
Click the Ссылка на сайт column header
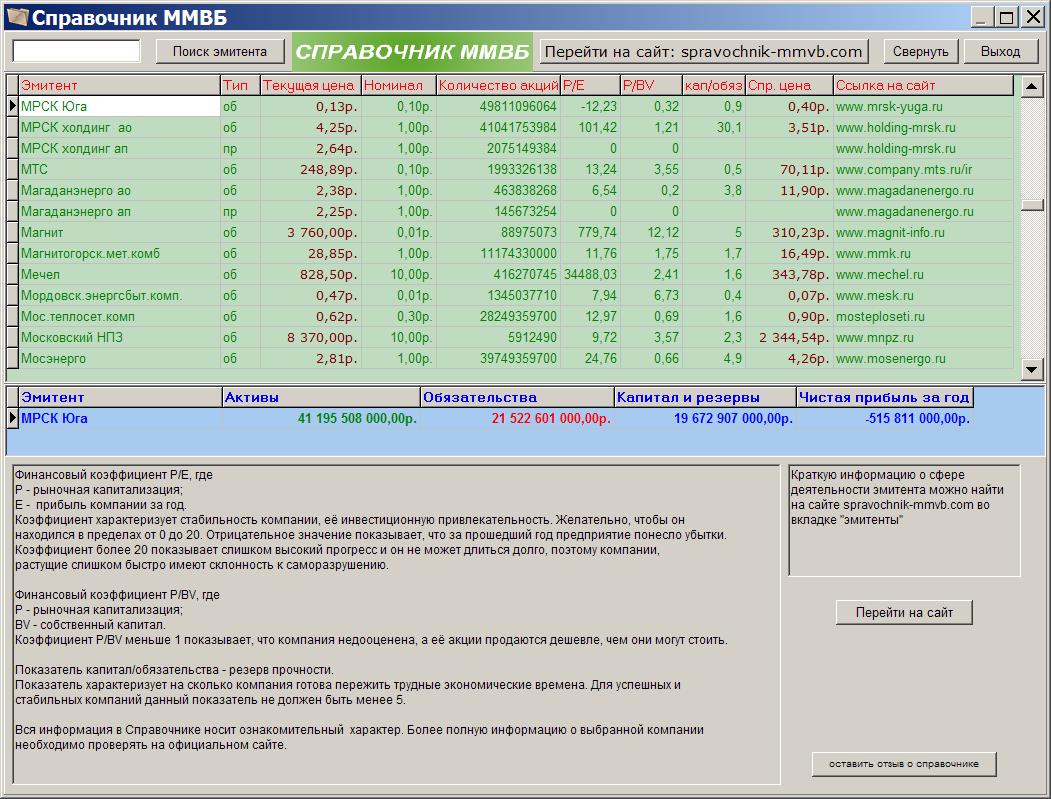(x=923, y=85)
